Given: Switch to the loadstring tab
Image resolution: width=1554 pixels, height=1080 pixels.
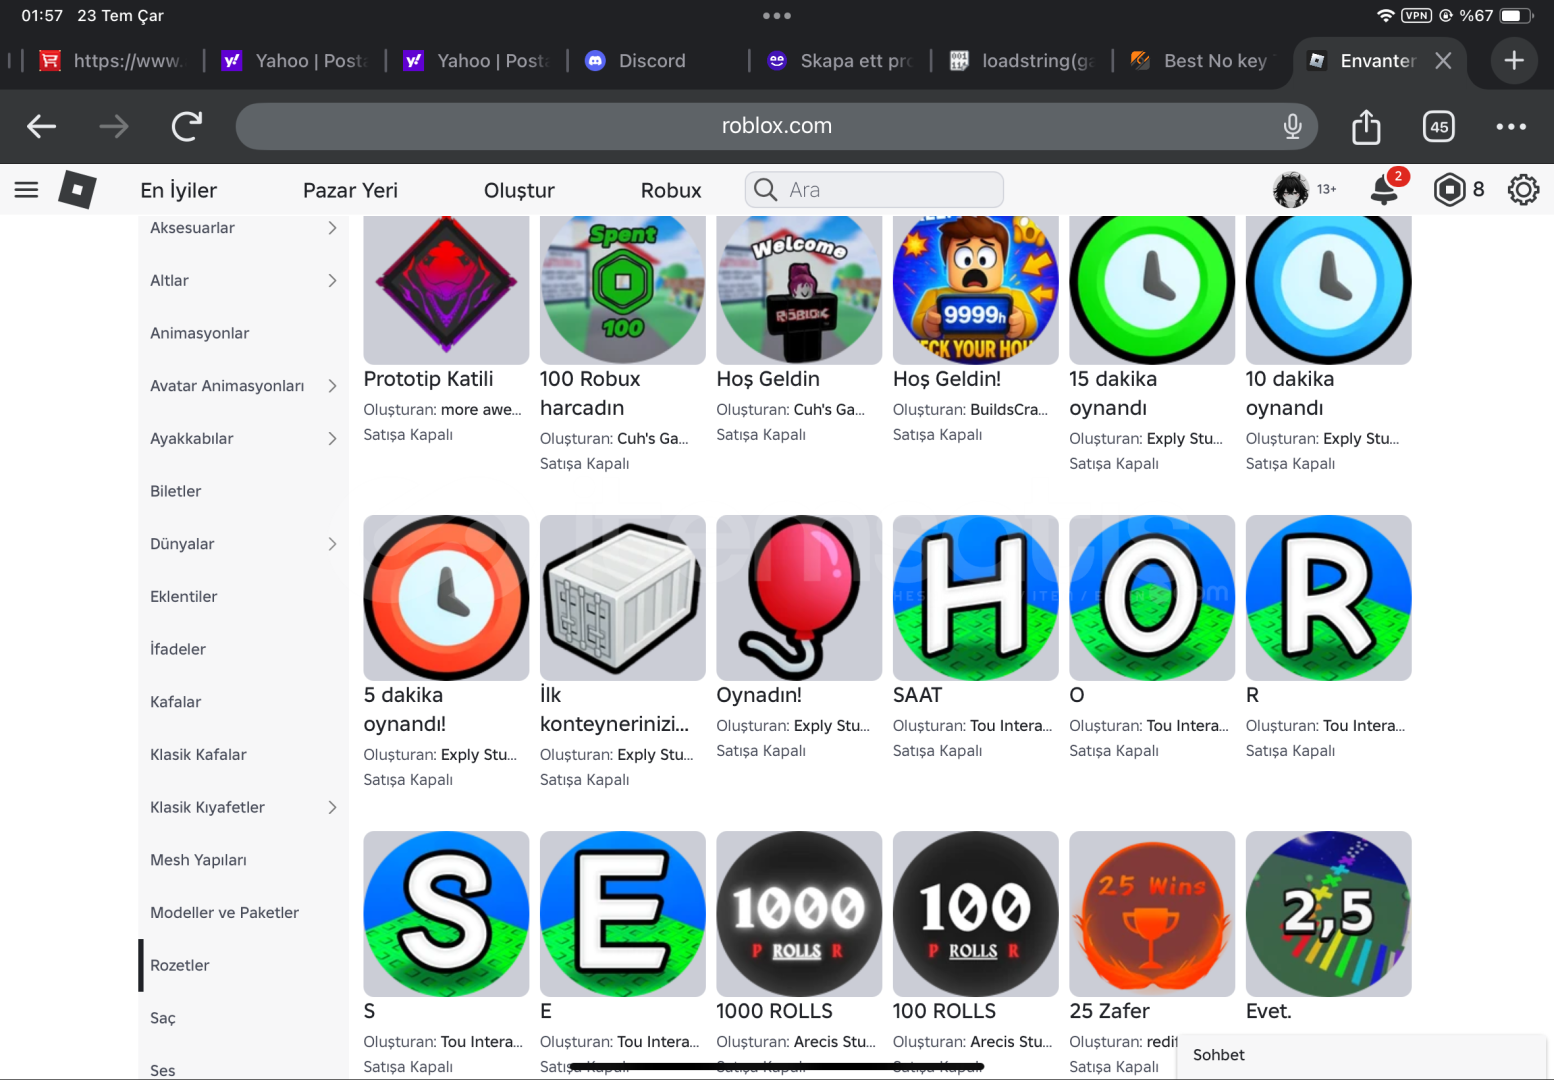Looking at the screenshot, I should tap(1020, 61).
